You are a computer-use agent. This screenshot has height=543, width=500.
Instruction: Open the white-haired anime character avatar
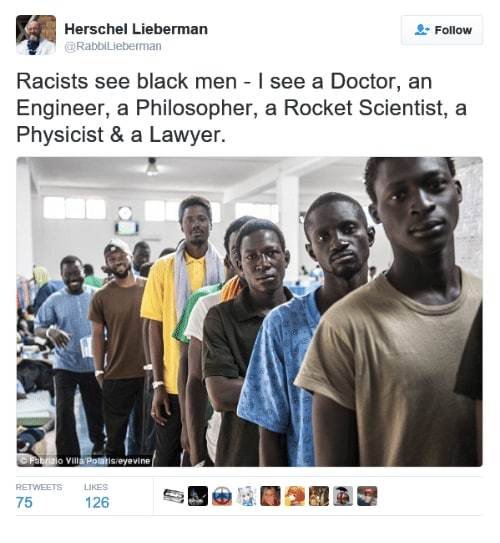coord(246,496)
